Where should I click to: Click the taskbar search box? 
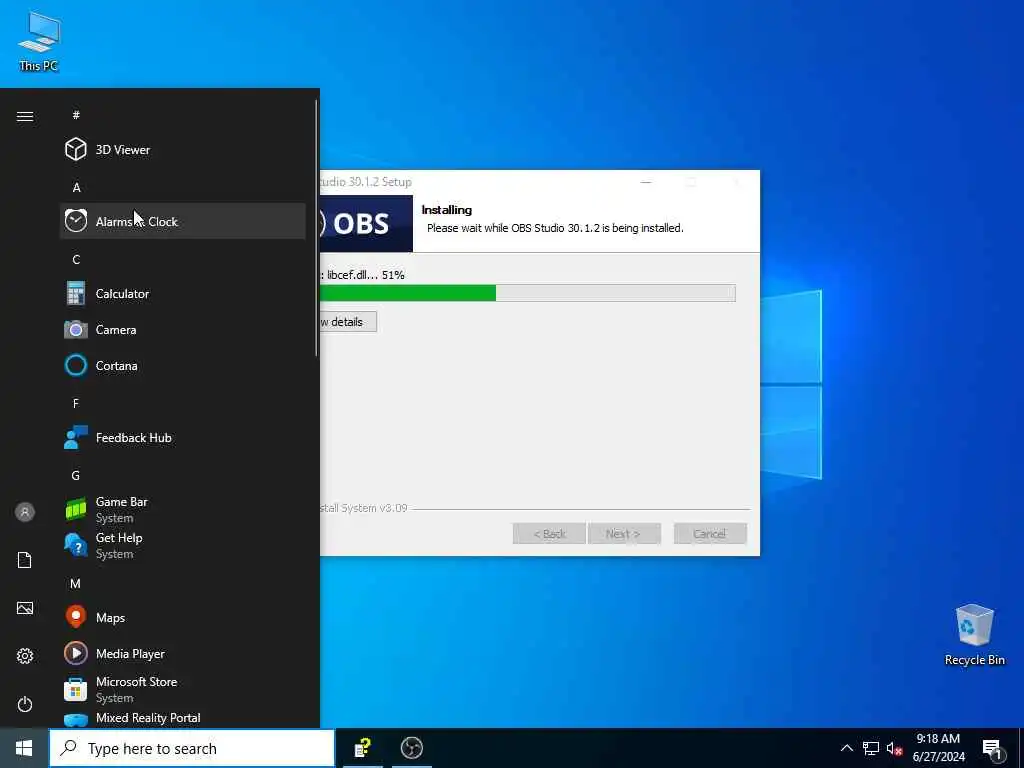192,748
